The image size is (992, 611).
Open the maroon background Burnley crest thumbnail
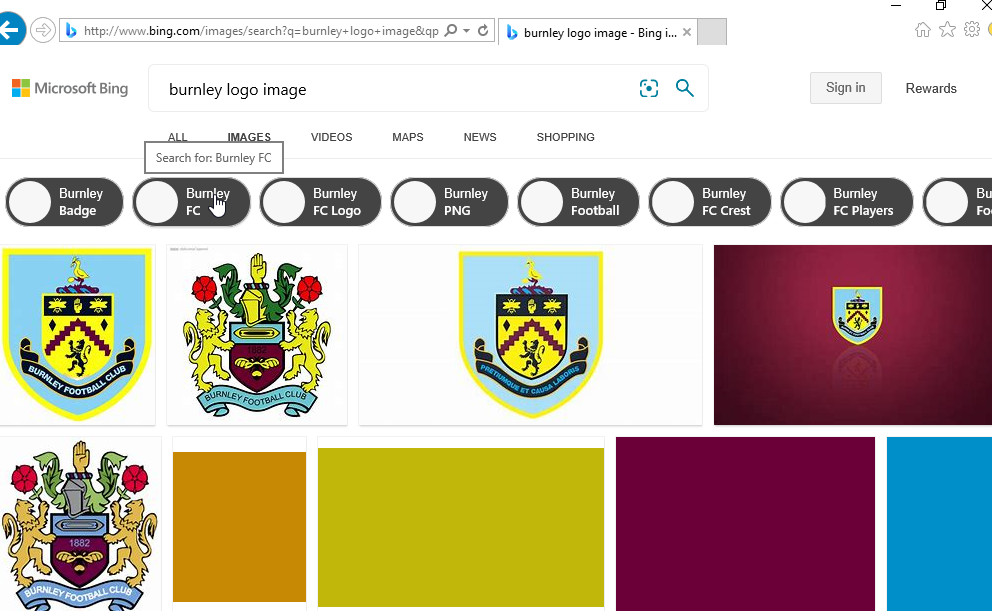click(x=853, y=335)
